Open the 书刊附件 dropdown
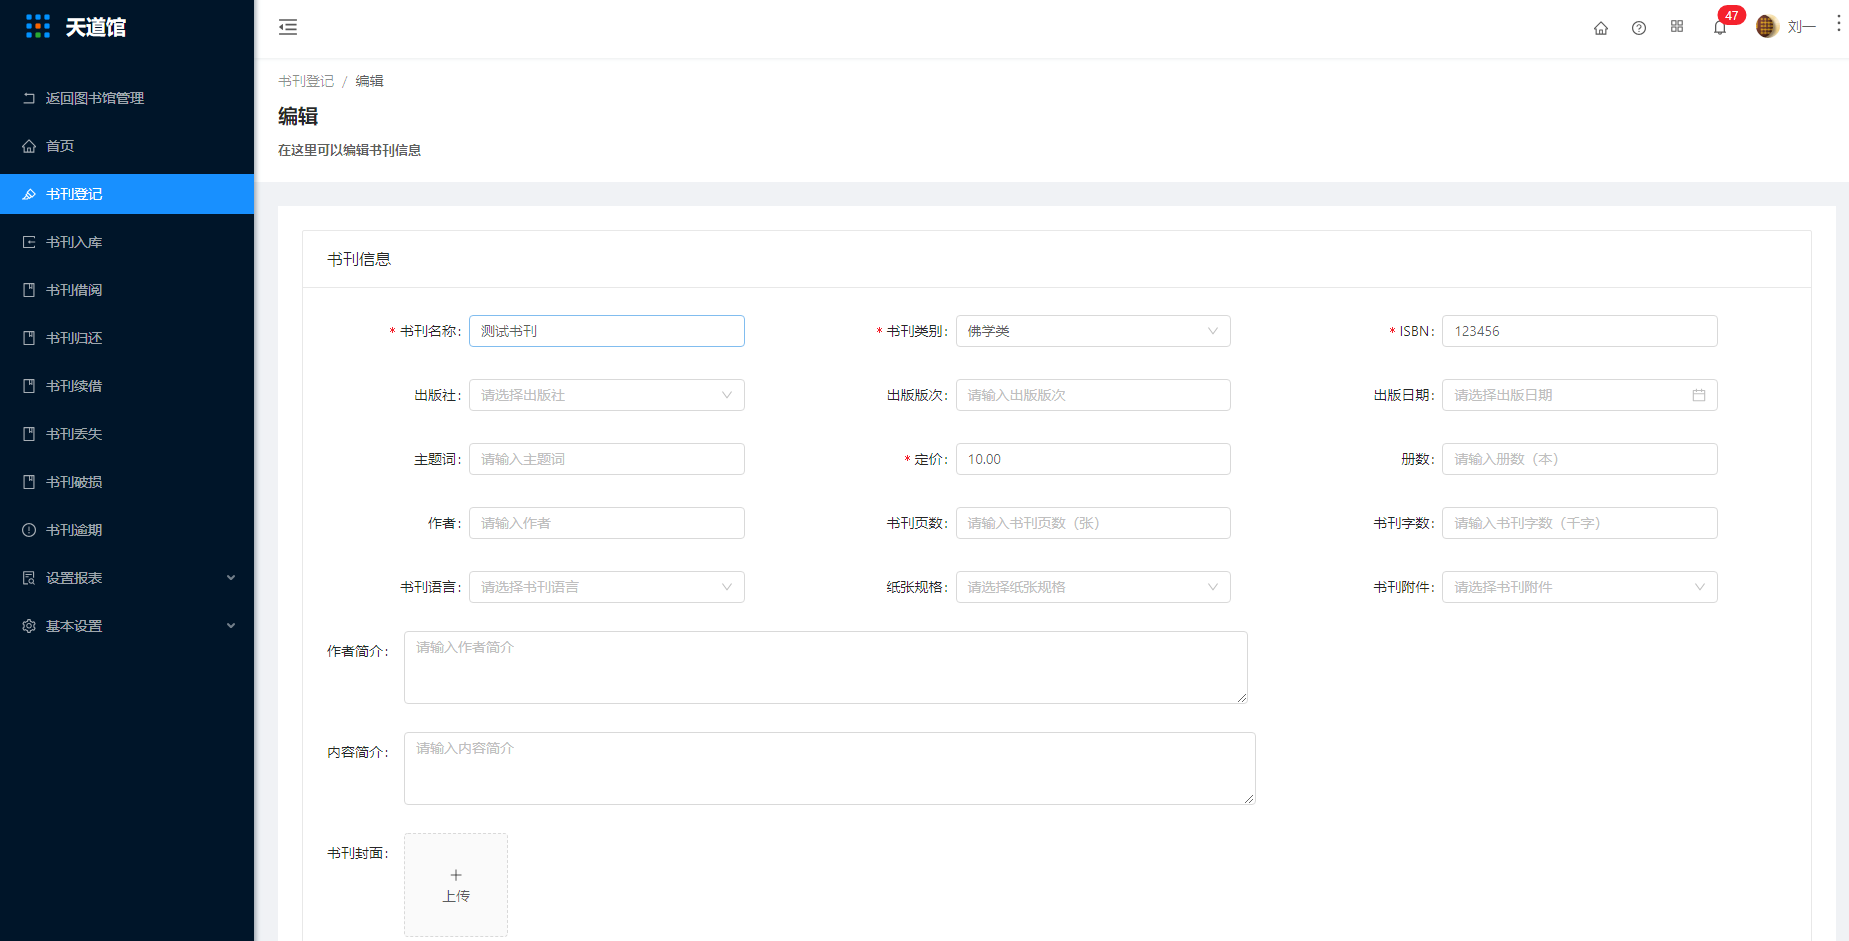Image resolution: width=1849 pixels, height=941 pixels. [x=1580, y=587]
